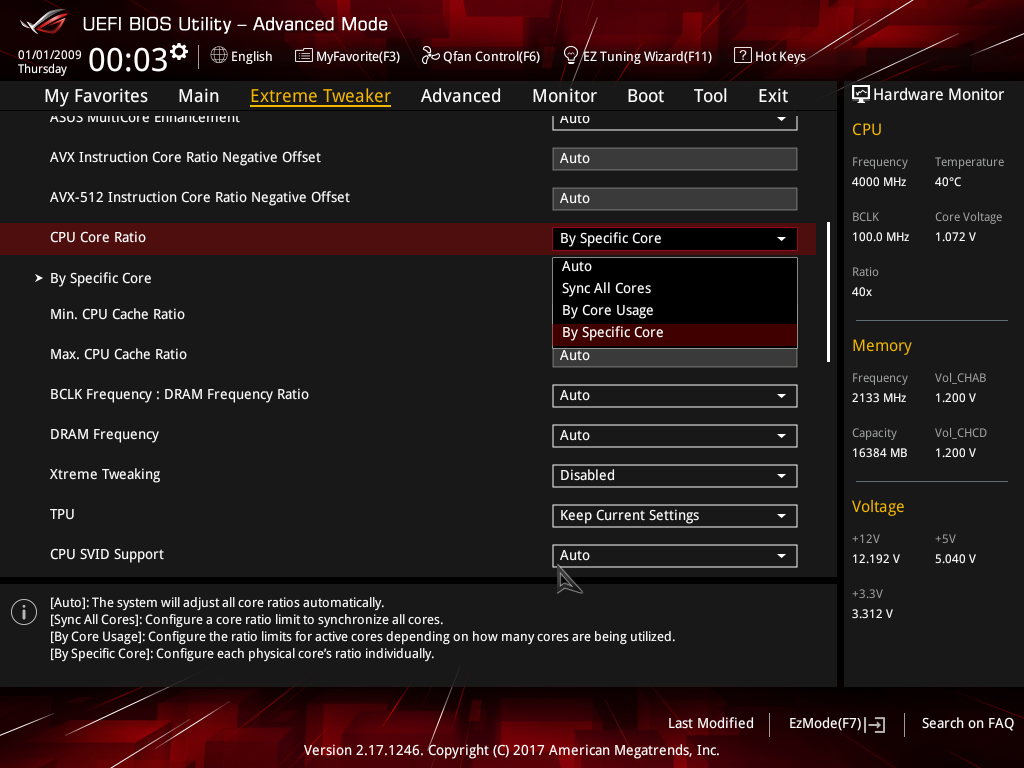The image size is (1024, 768).
Task: Open the DRAM Frequency dropdown
Action: [675, 436]
